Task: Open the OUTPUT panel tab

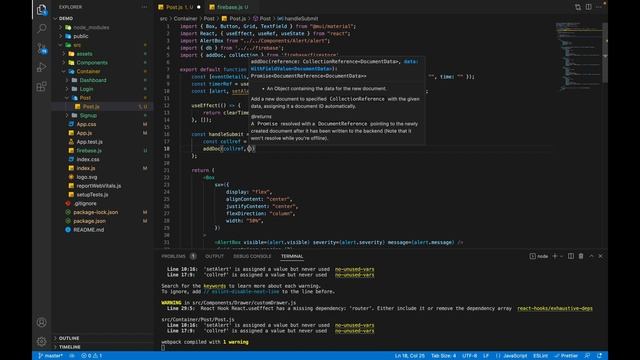Action: coord(214,256)
